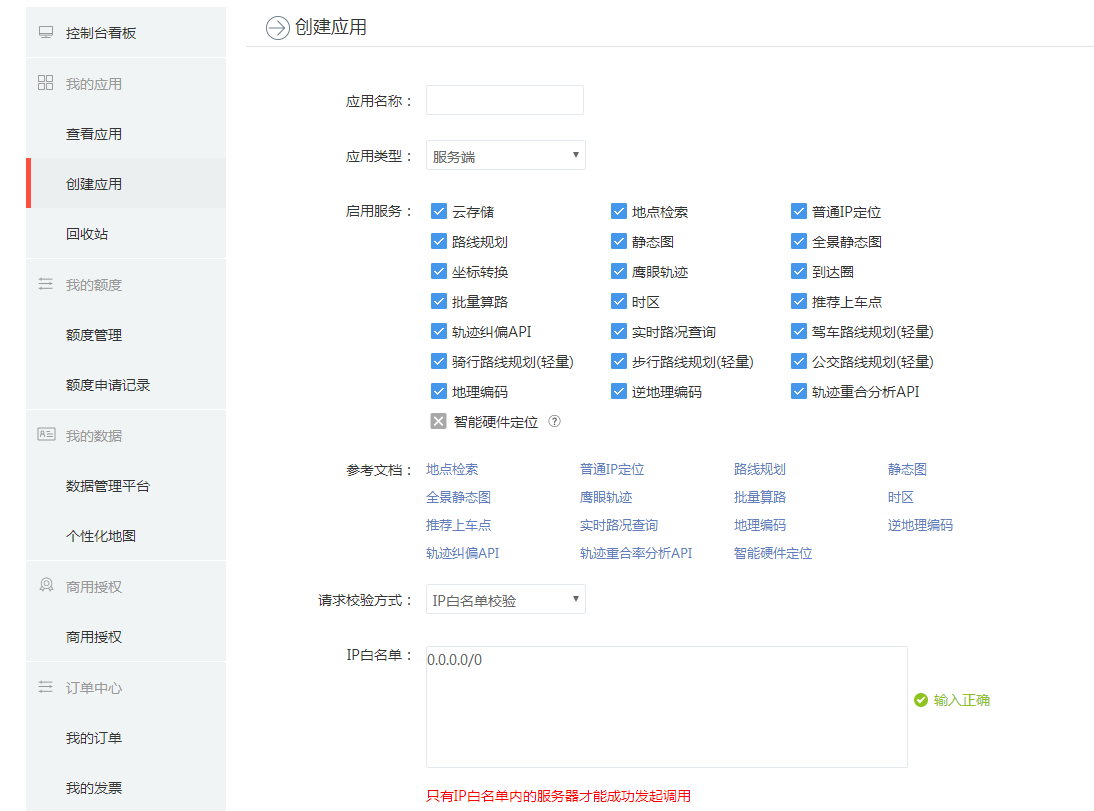Open the 地点检索 reference document link
The image size is (1094, 811).
tap(452, 469)
